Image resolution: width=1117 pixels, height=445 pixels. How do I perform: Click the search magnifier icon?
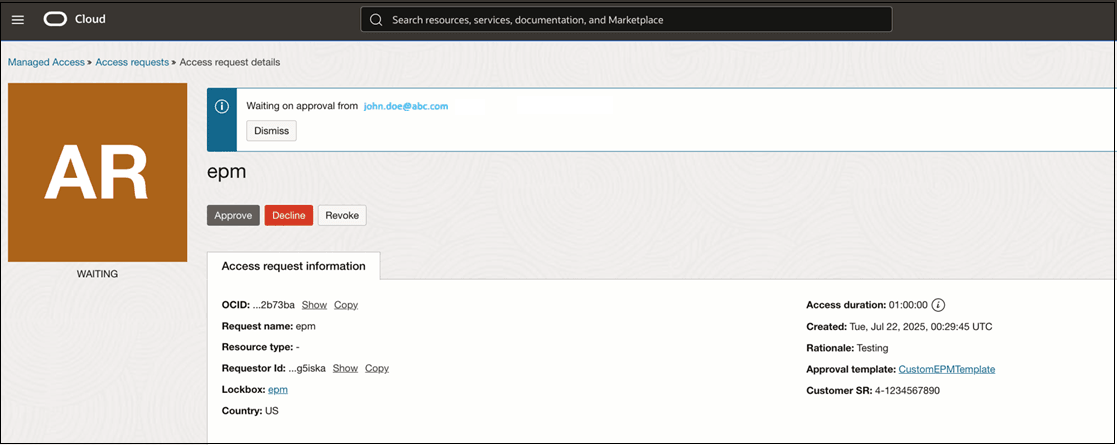tap(376, 20)
